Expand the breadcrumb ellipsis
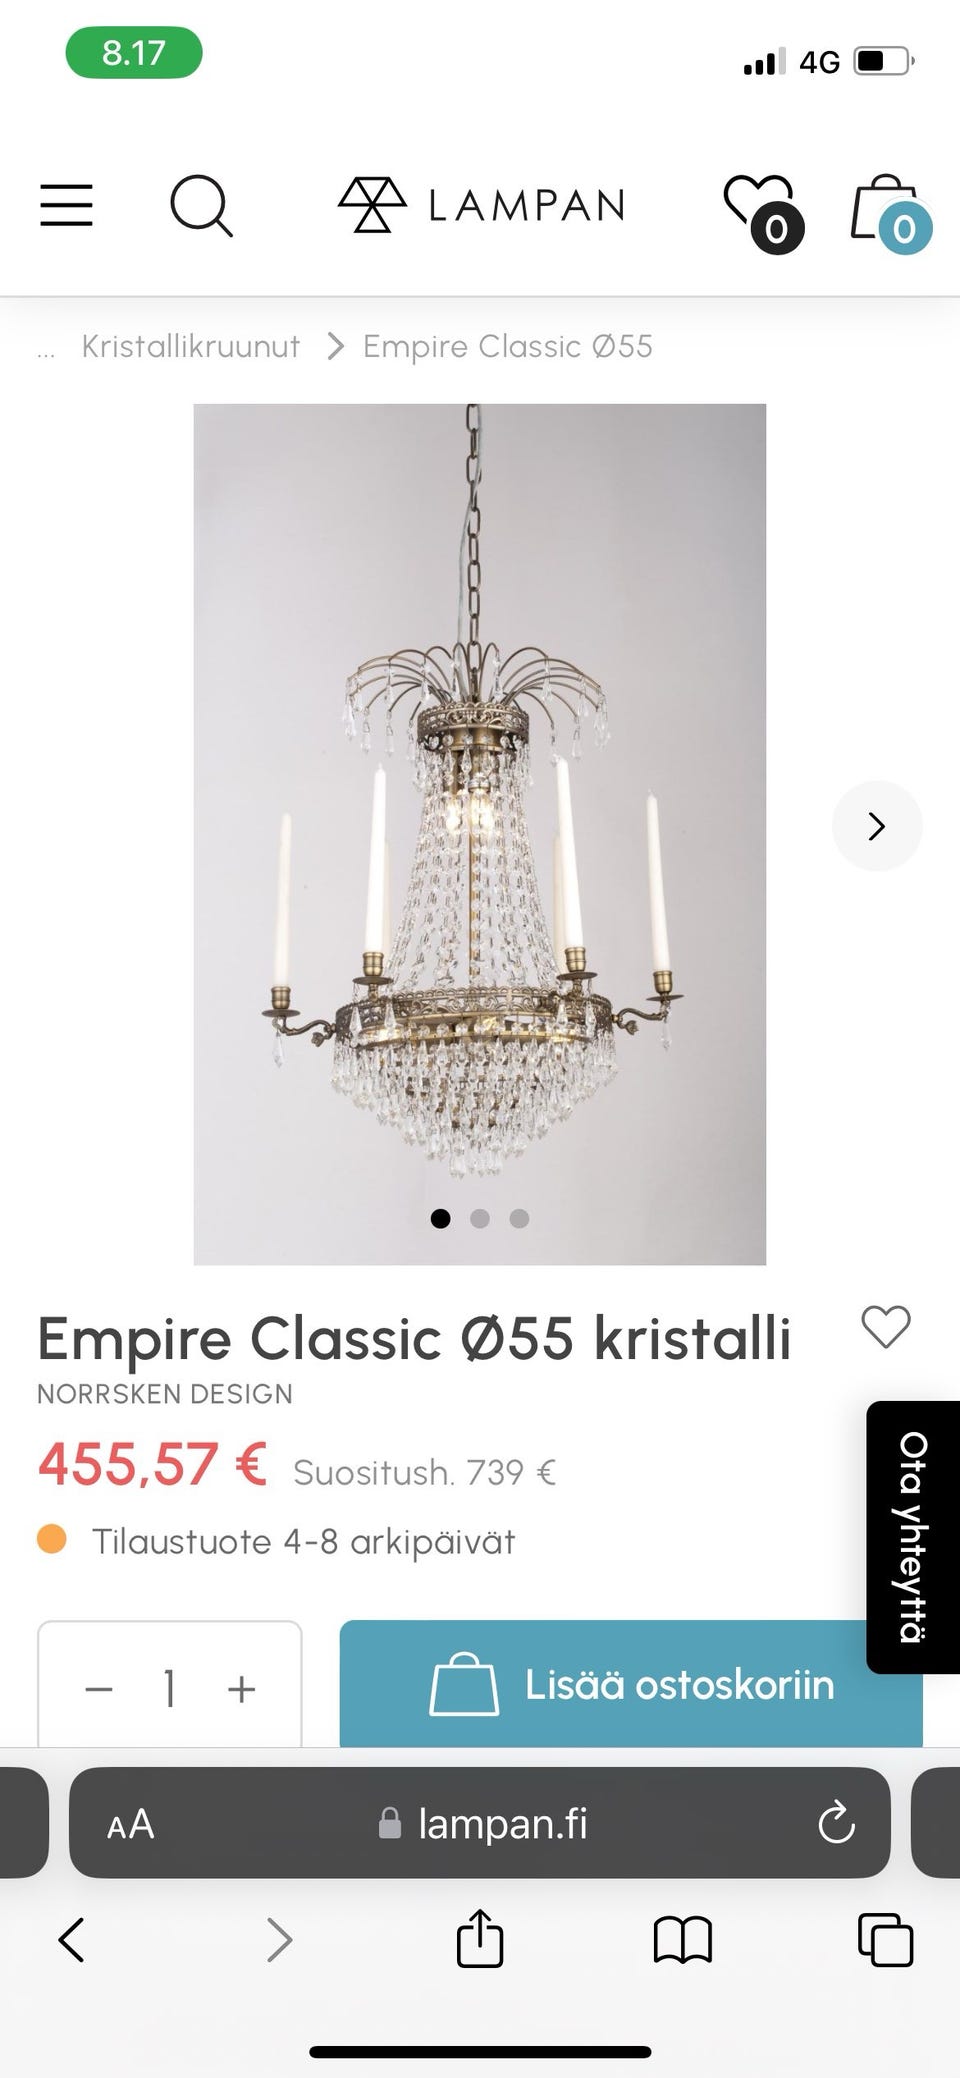This screenshot has height=2078, width=960. 46,350
